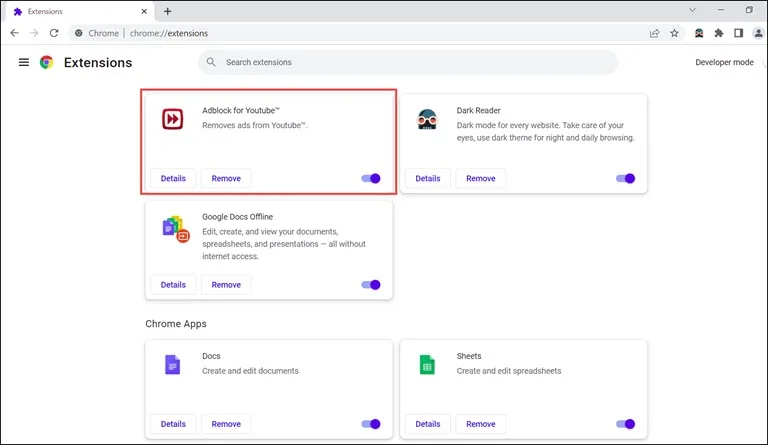Restore down the Chrome window

tap(749, 10)
